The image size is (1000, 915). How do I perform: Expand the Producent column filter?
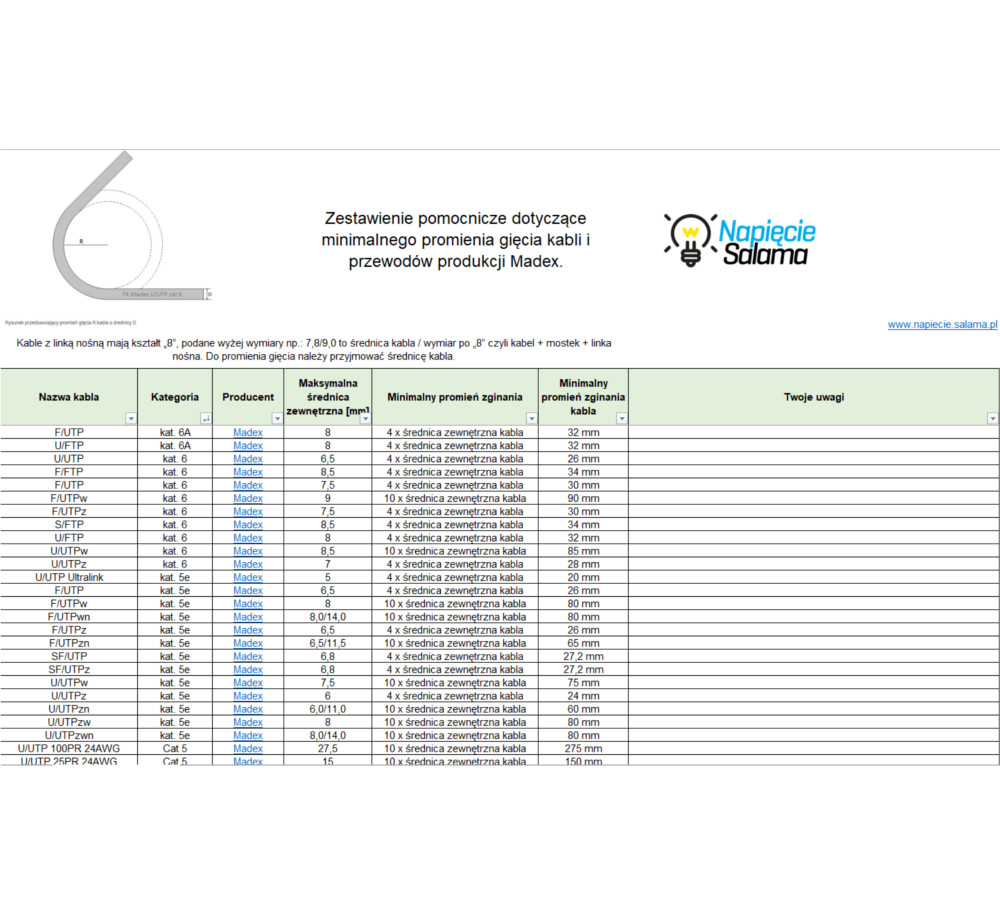(x=277, y=418)
